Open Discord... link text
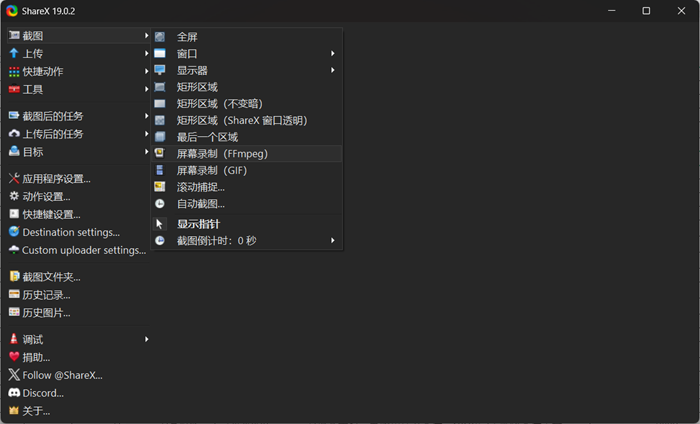The image size is (700, 424). click(43, 393)
